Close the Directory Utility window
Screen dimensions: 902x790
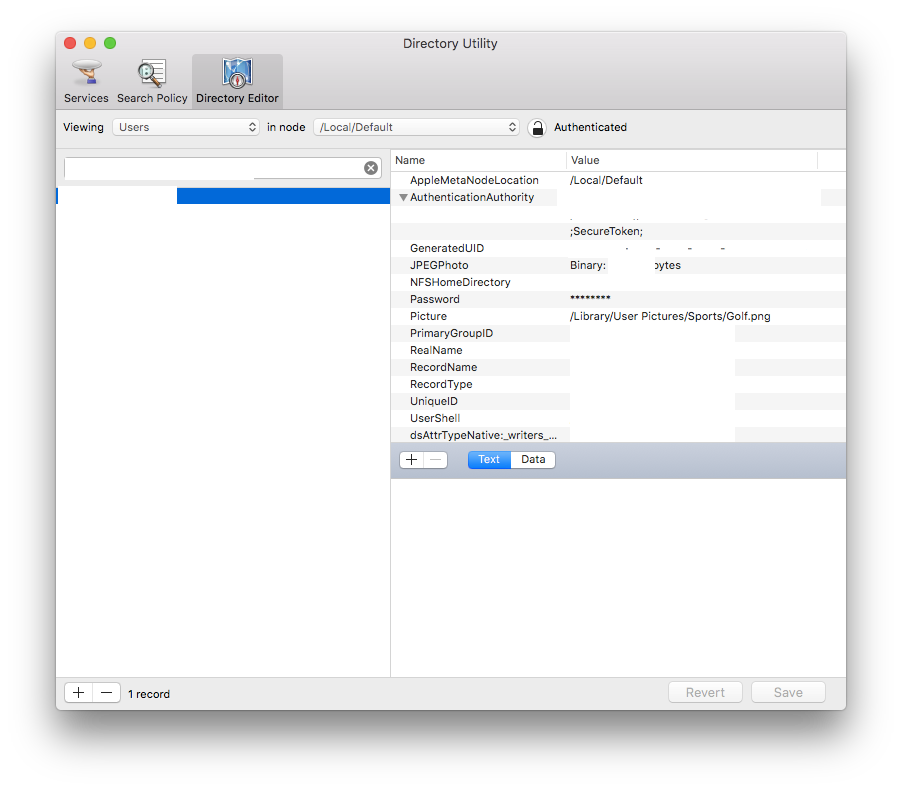[x=70, y=43]
